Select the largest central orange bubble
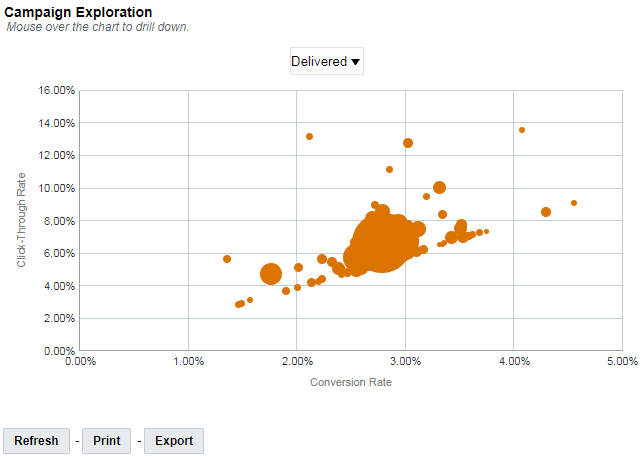 tap(382, 242)
